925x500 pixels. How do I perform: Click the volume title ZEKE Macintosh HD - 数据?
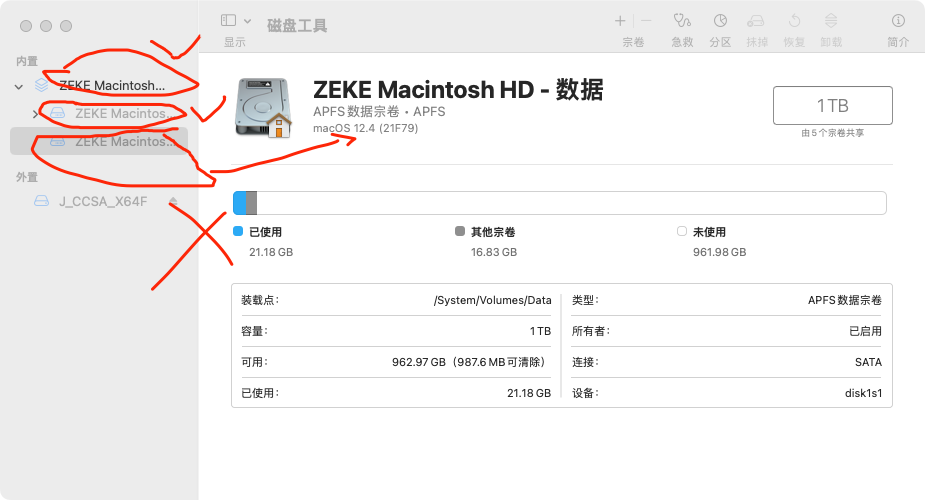click(x=458, y=90)
